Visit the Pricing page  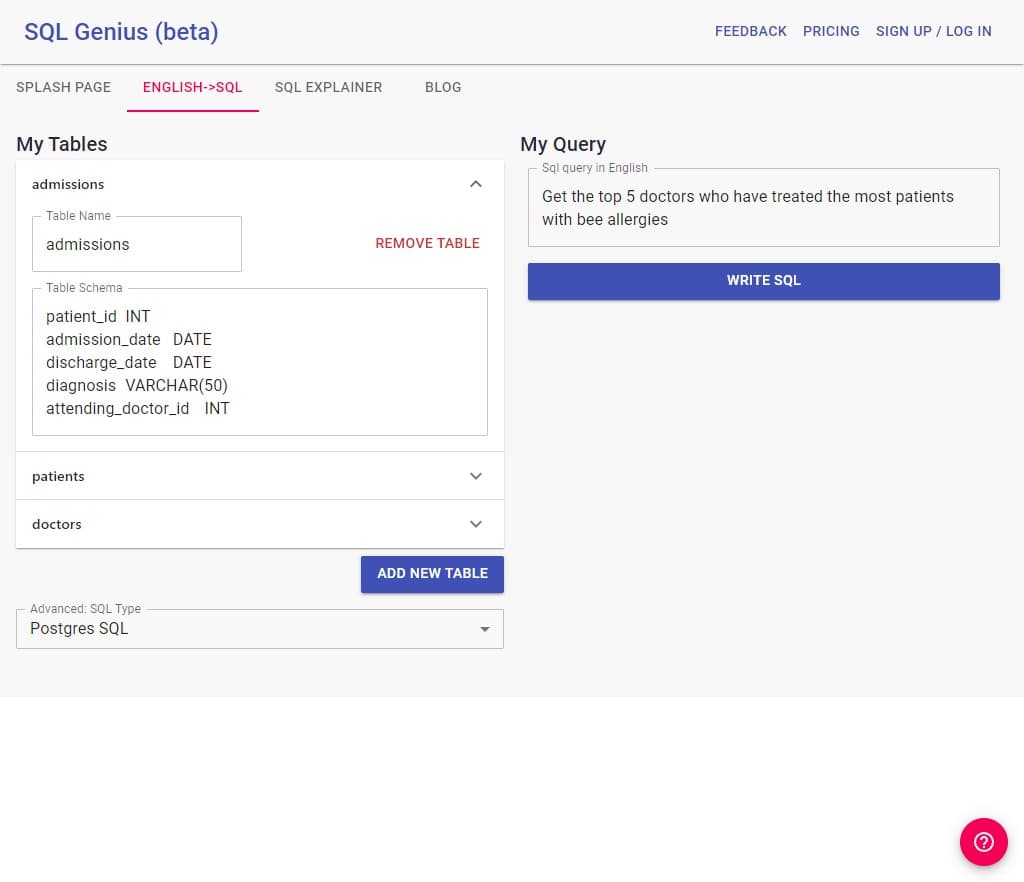(831, 31)
